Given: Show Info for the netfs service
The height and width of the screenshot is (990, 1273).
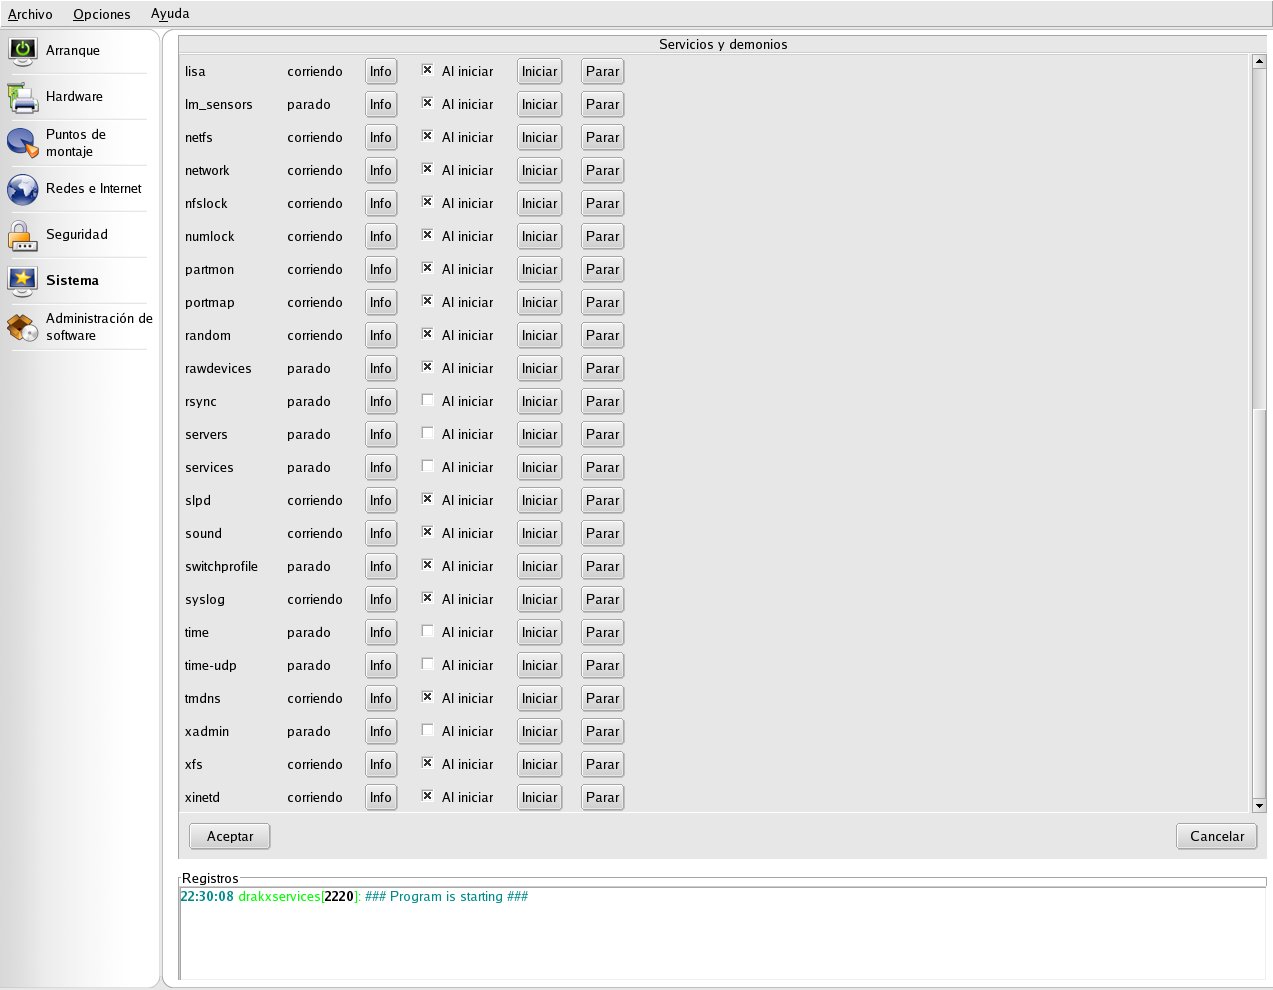Looking at the screenshot, I should pyautogui.click(x=381, y=137).
